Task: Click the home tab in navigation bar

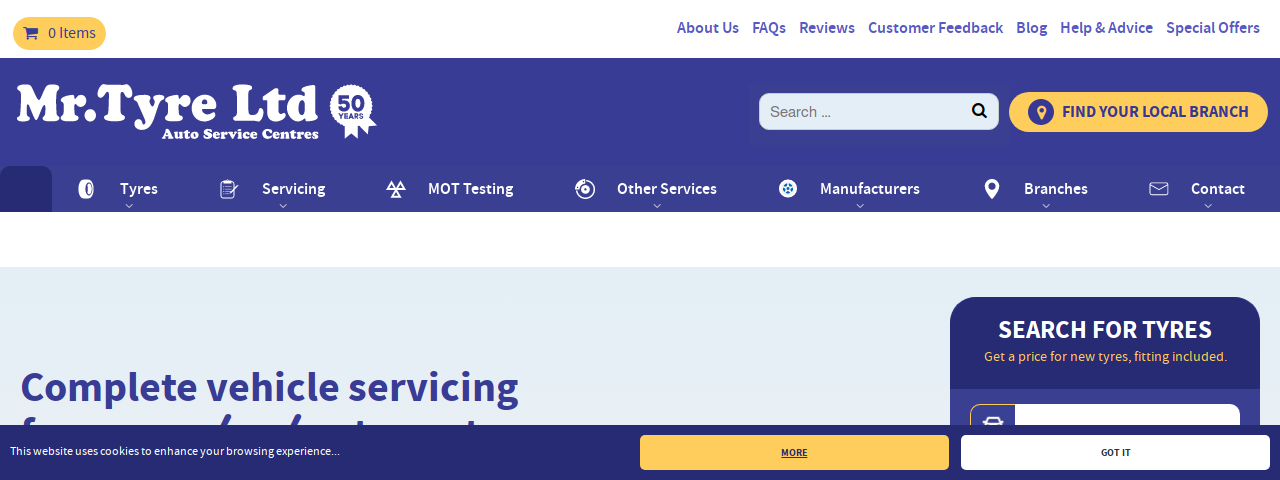Action: point(26,189)
